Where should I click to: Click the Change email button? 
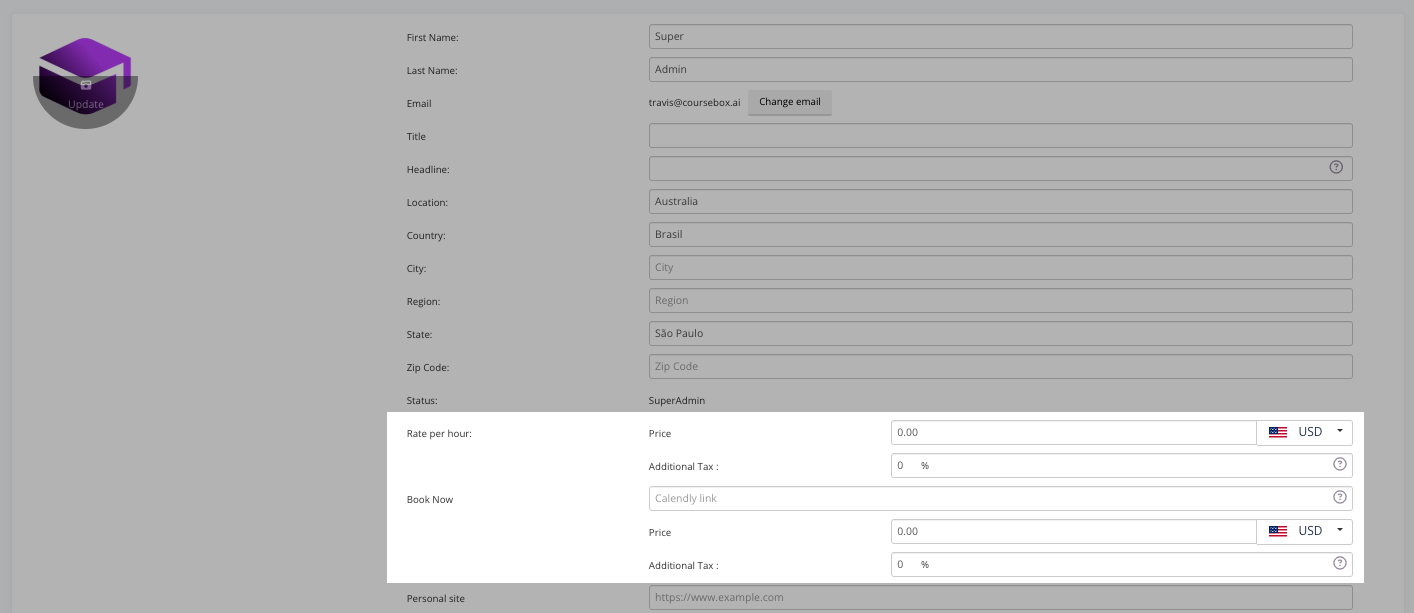[790, 102]
